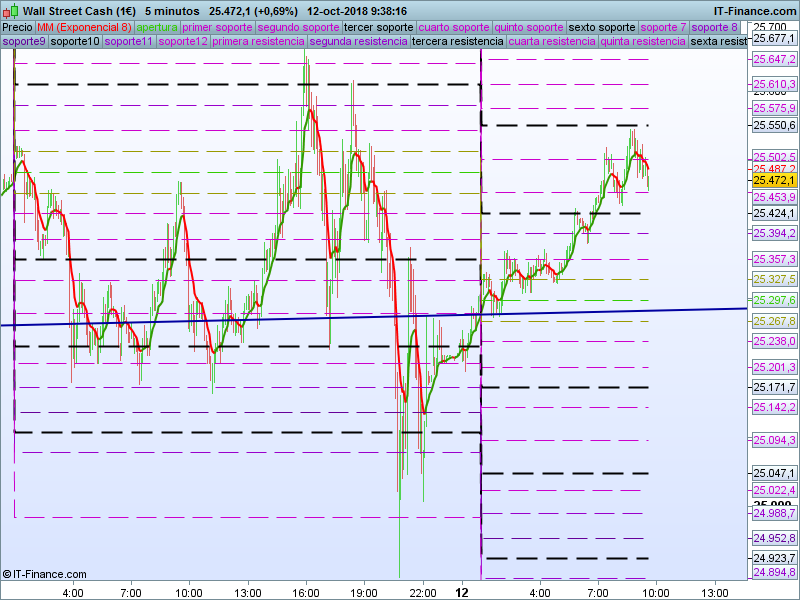Click the soporte11 label
Viewport: 800px width, 600px height.
129,41
